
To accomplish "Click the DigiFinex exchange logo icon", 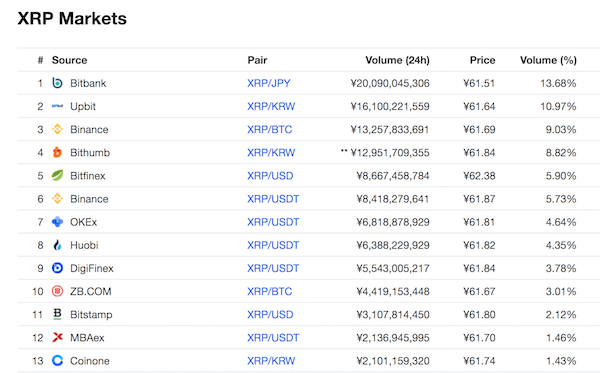I will [x=57, y=268].
